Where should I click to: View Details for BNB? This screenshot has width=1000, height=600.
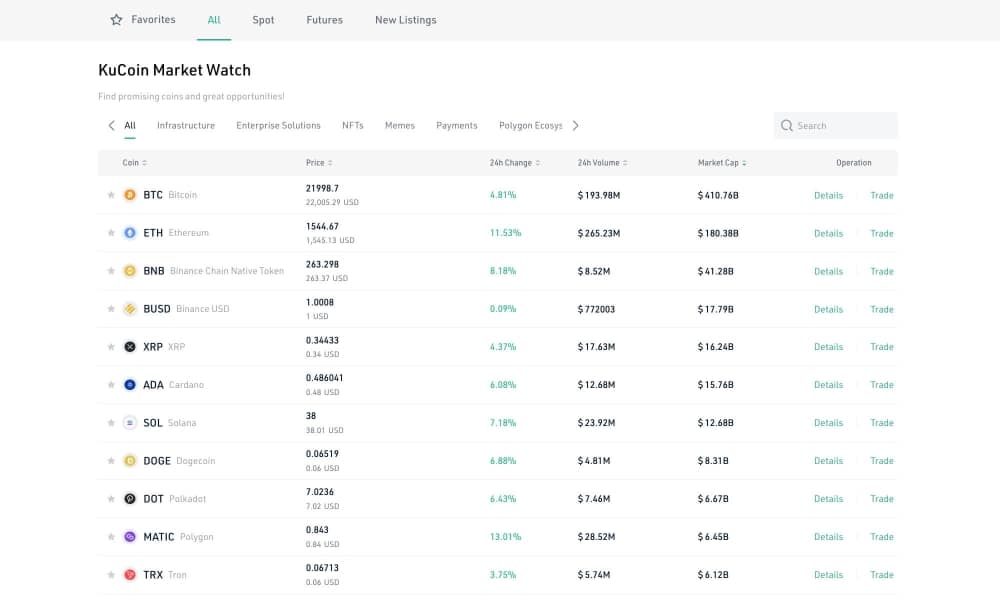[828, 271]
